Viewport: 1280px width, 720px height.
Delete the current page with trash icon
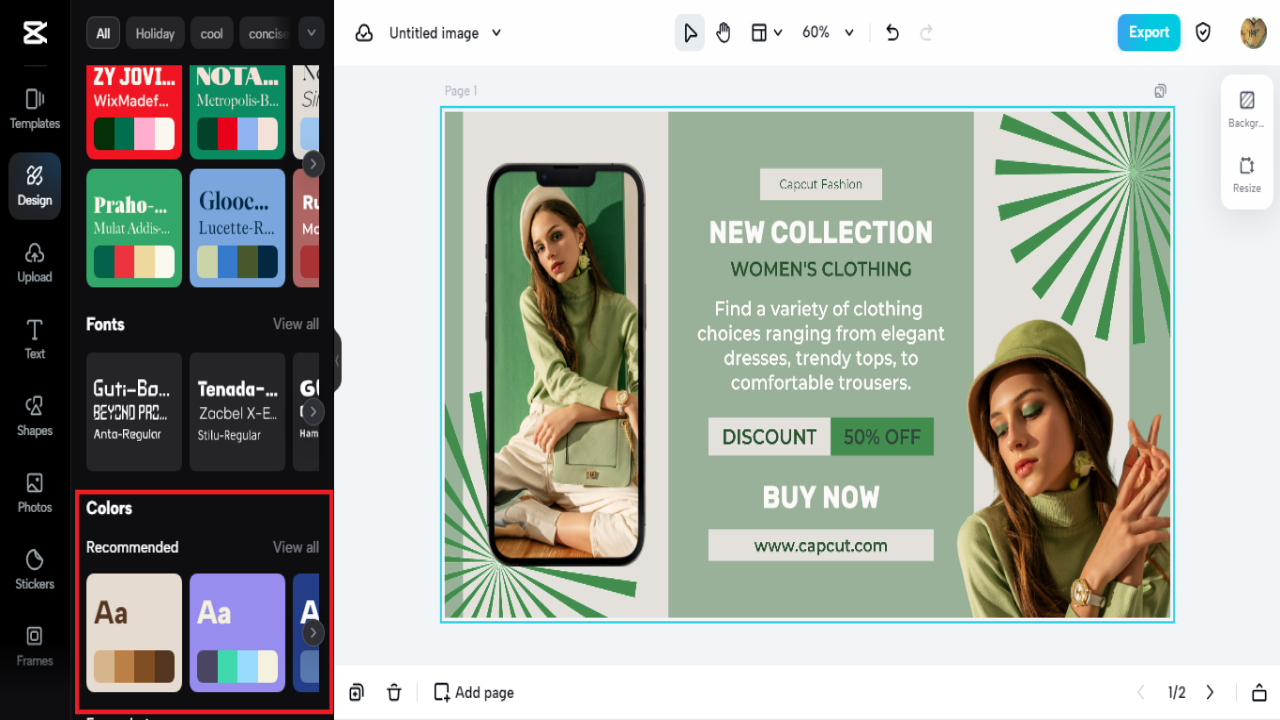pyautogui.click(x=395, y=692)
